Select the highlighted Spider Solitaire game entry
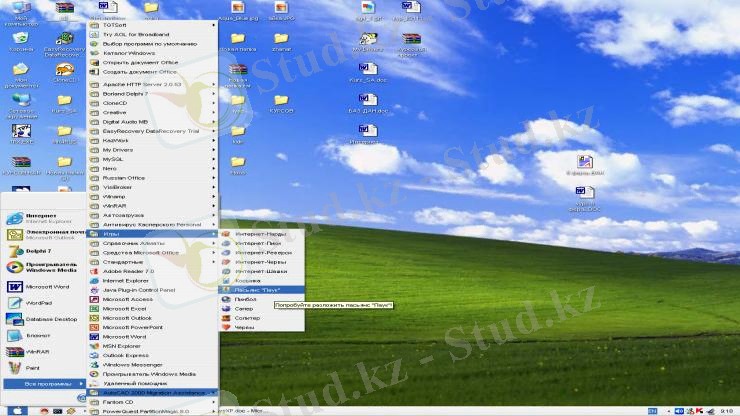The height and width of the screenshot is (416, 740). pos(258,290)
